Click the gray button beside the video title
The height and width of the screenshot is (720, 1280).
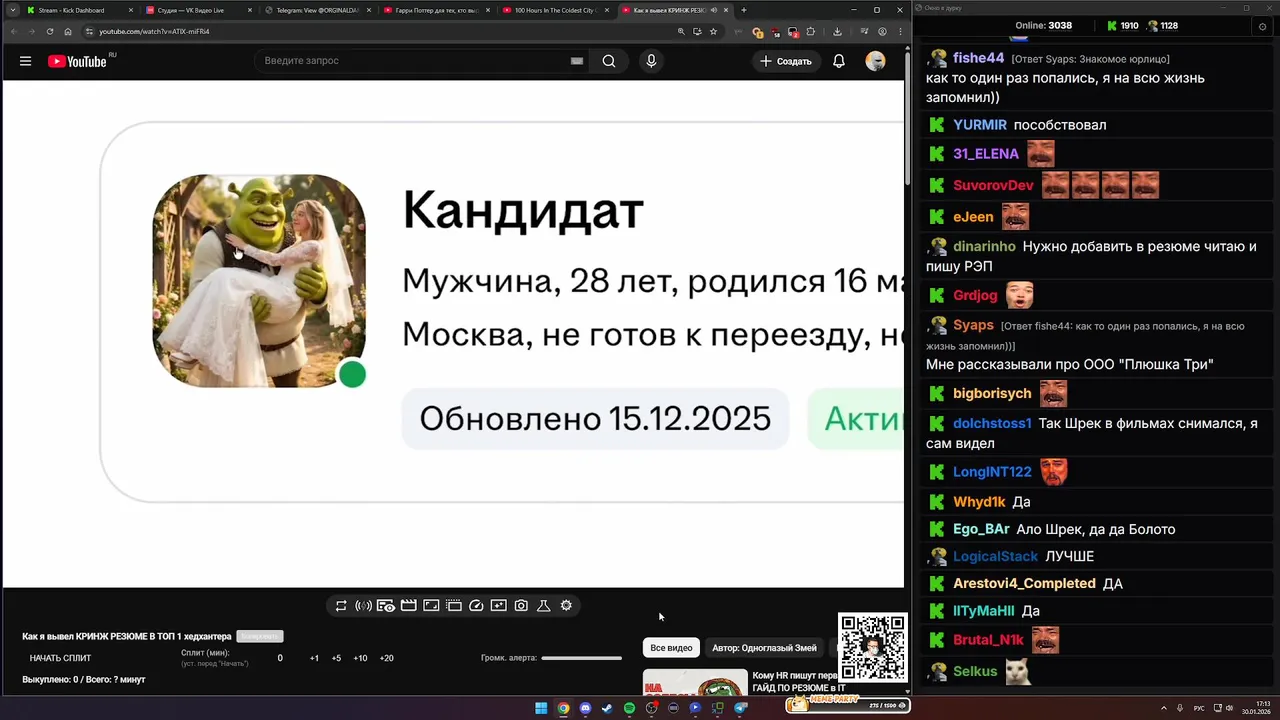(x=260, y=636)
